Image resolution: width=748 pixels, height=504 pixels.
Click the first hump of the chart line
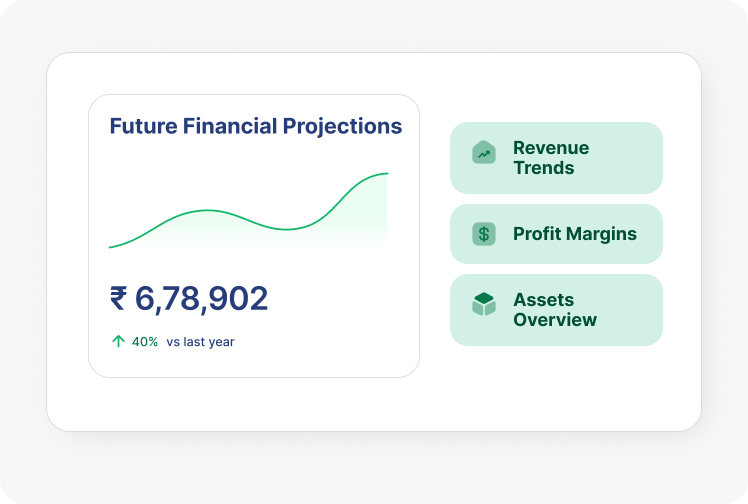[207, 210]
